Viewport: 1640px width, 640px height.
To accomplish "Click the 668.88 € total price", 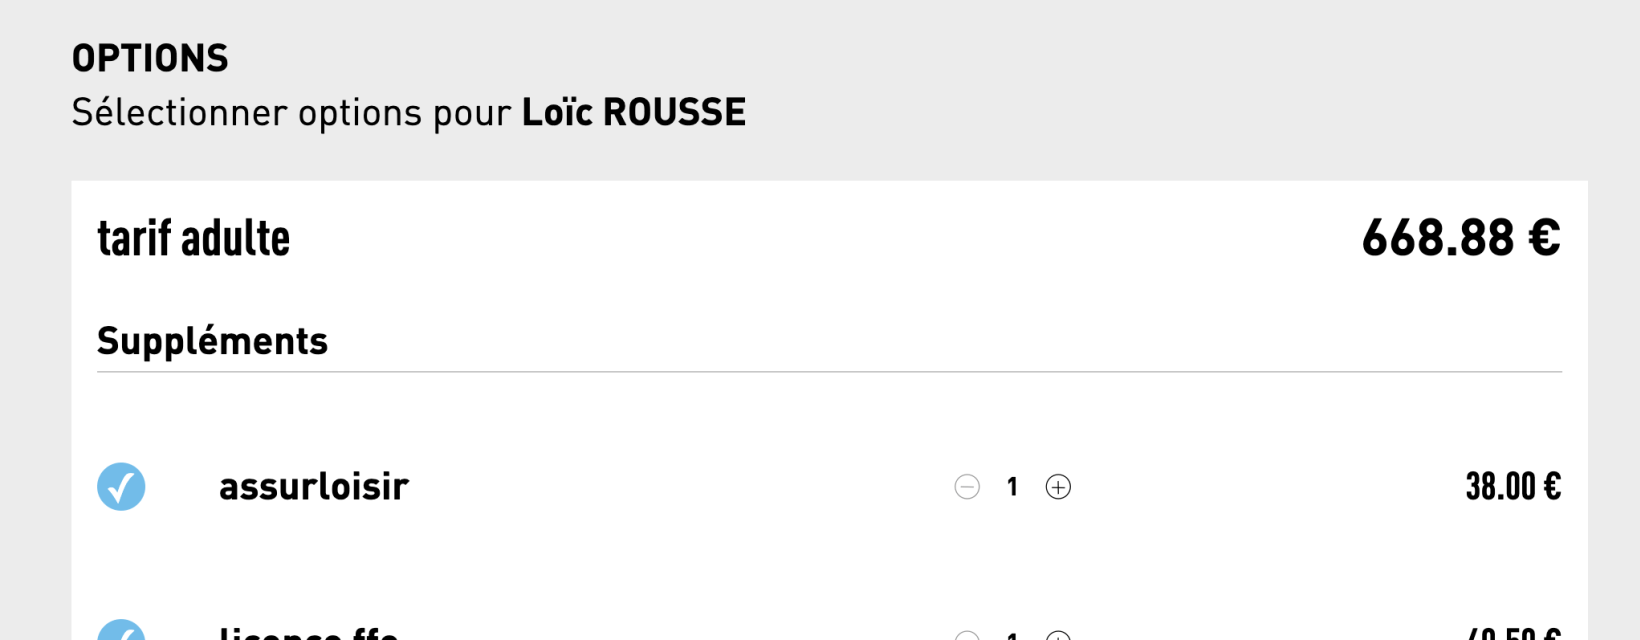I will [1460, 239].
